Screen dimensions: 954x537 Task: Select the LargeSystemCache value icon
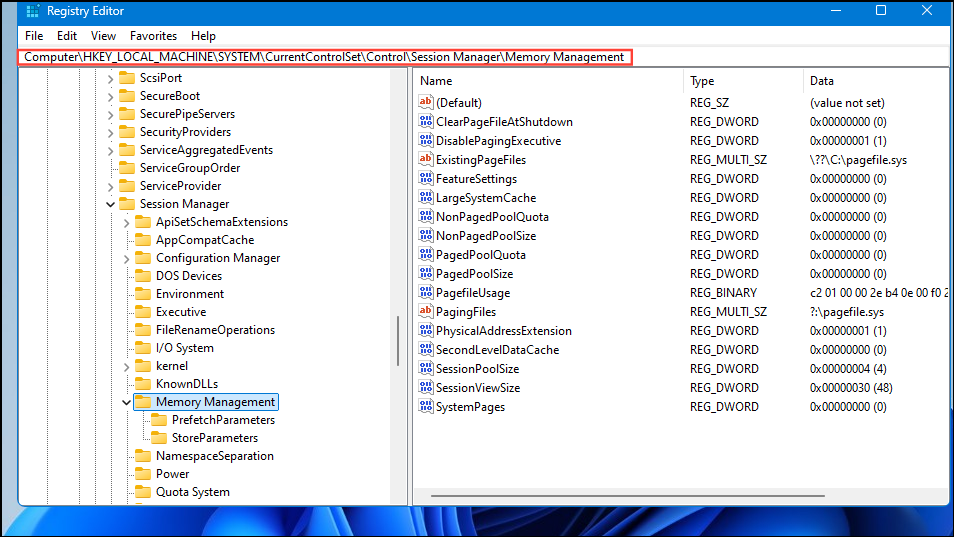(425, 197)
